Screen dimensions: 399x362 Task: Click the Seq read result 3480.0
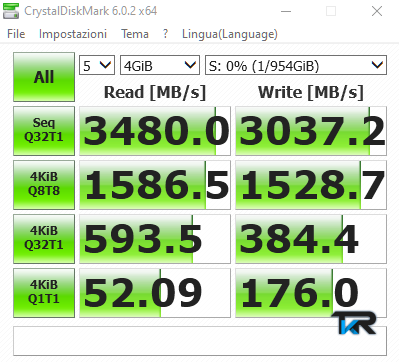[x=155, y=131]
